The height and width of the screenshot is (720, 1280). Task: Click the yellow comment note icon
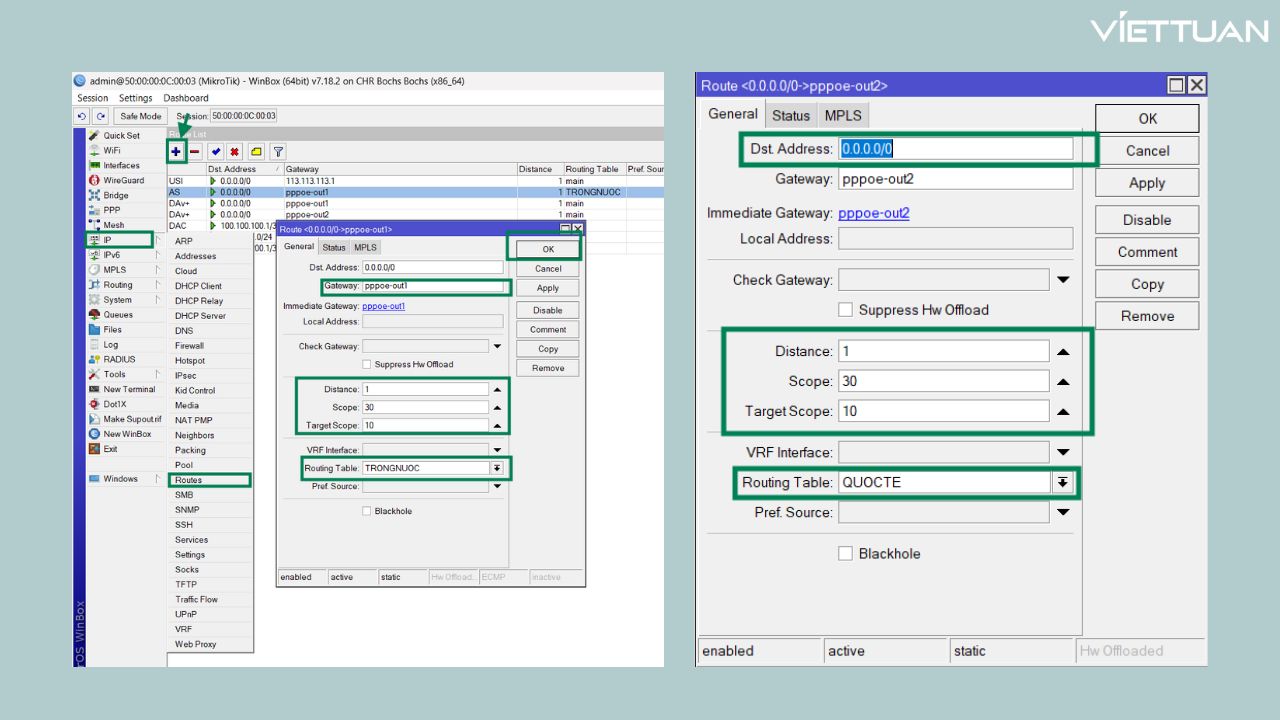coord(257,152)
